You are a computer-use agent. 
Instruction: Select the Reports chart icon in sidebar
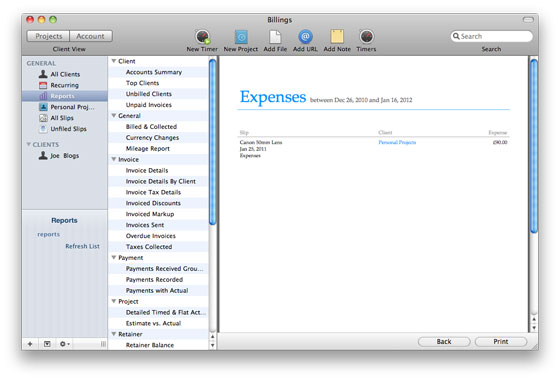click(x=43, y=96)
